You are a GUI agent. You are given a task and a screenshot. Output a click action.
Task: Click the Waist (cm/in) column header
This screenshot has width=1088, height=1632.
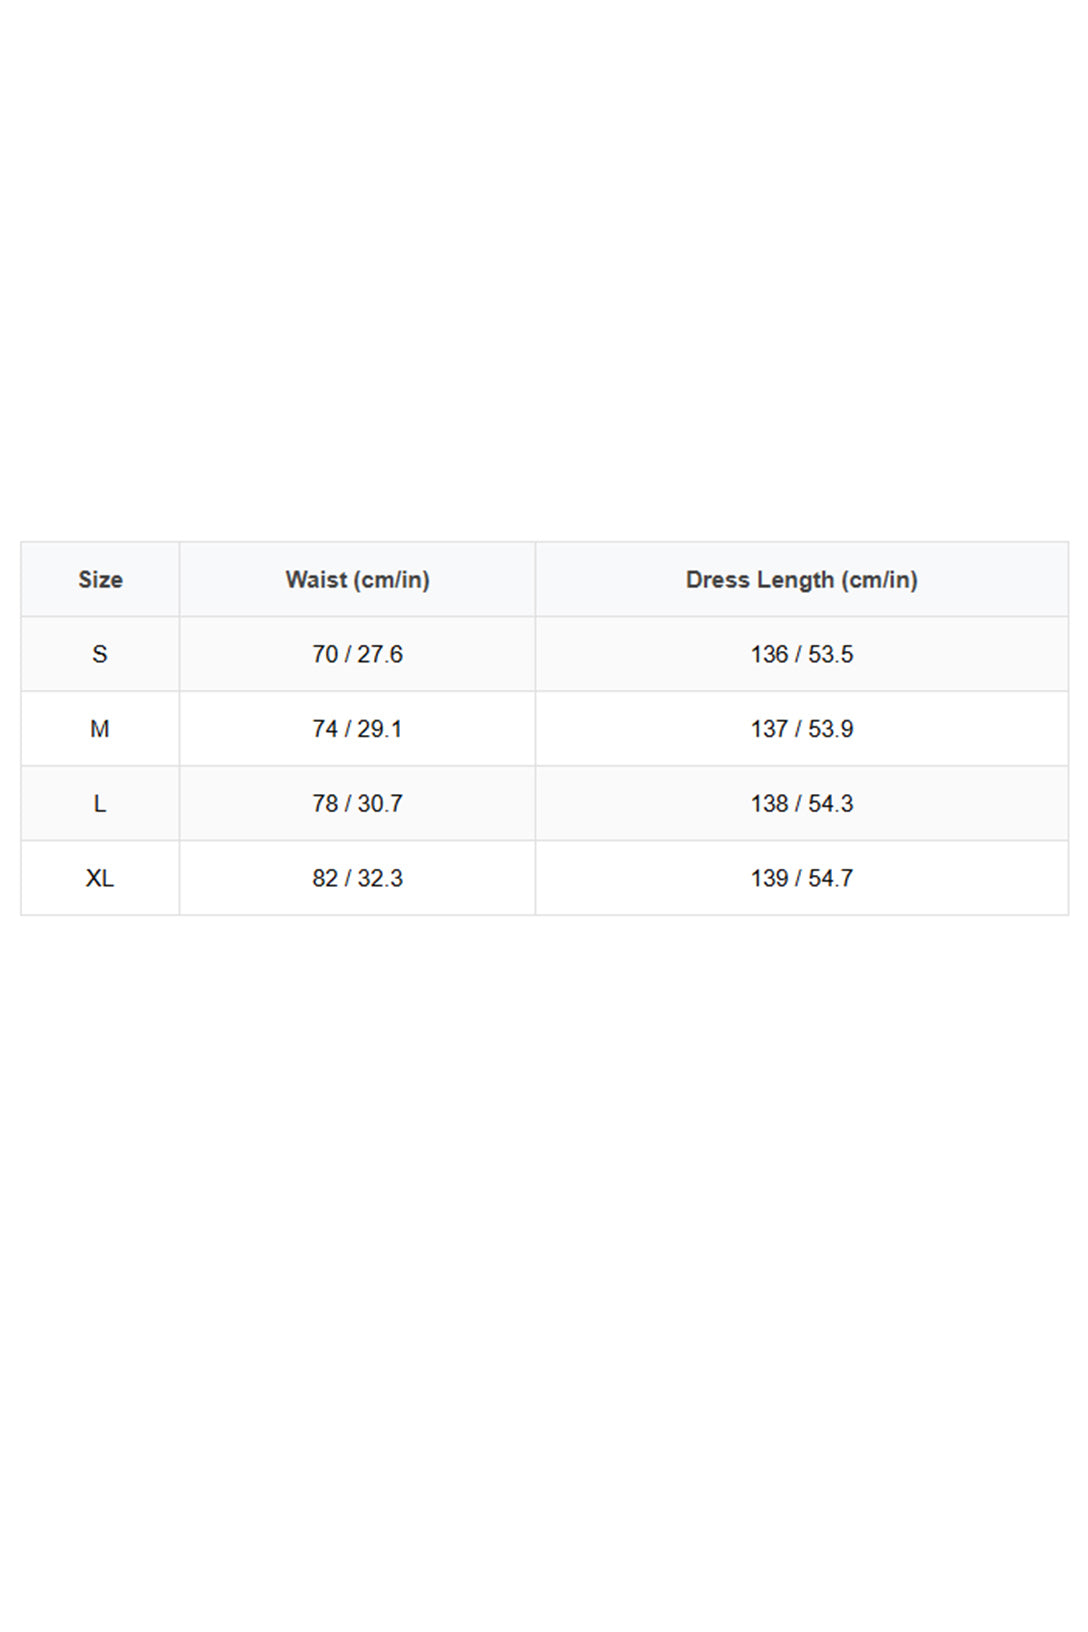pos(357,580)
